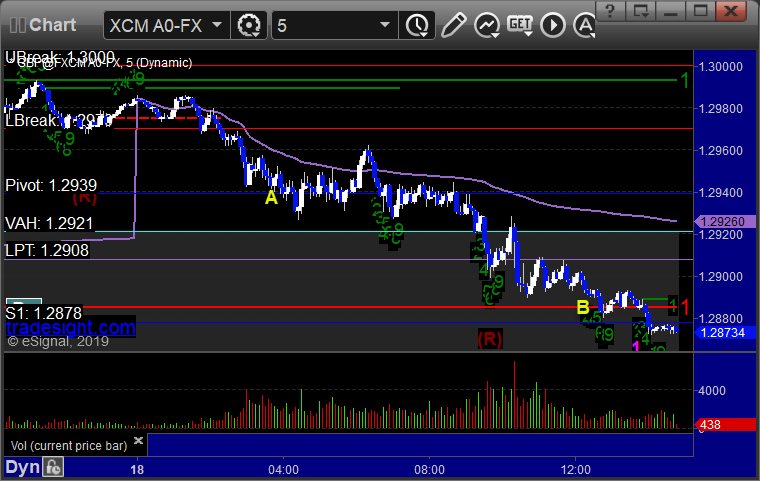This screenshot has height=481, width=760.
Task: Click the Chart title grip handle
Action: 17,25
